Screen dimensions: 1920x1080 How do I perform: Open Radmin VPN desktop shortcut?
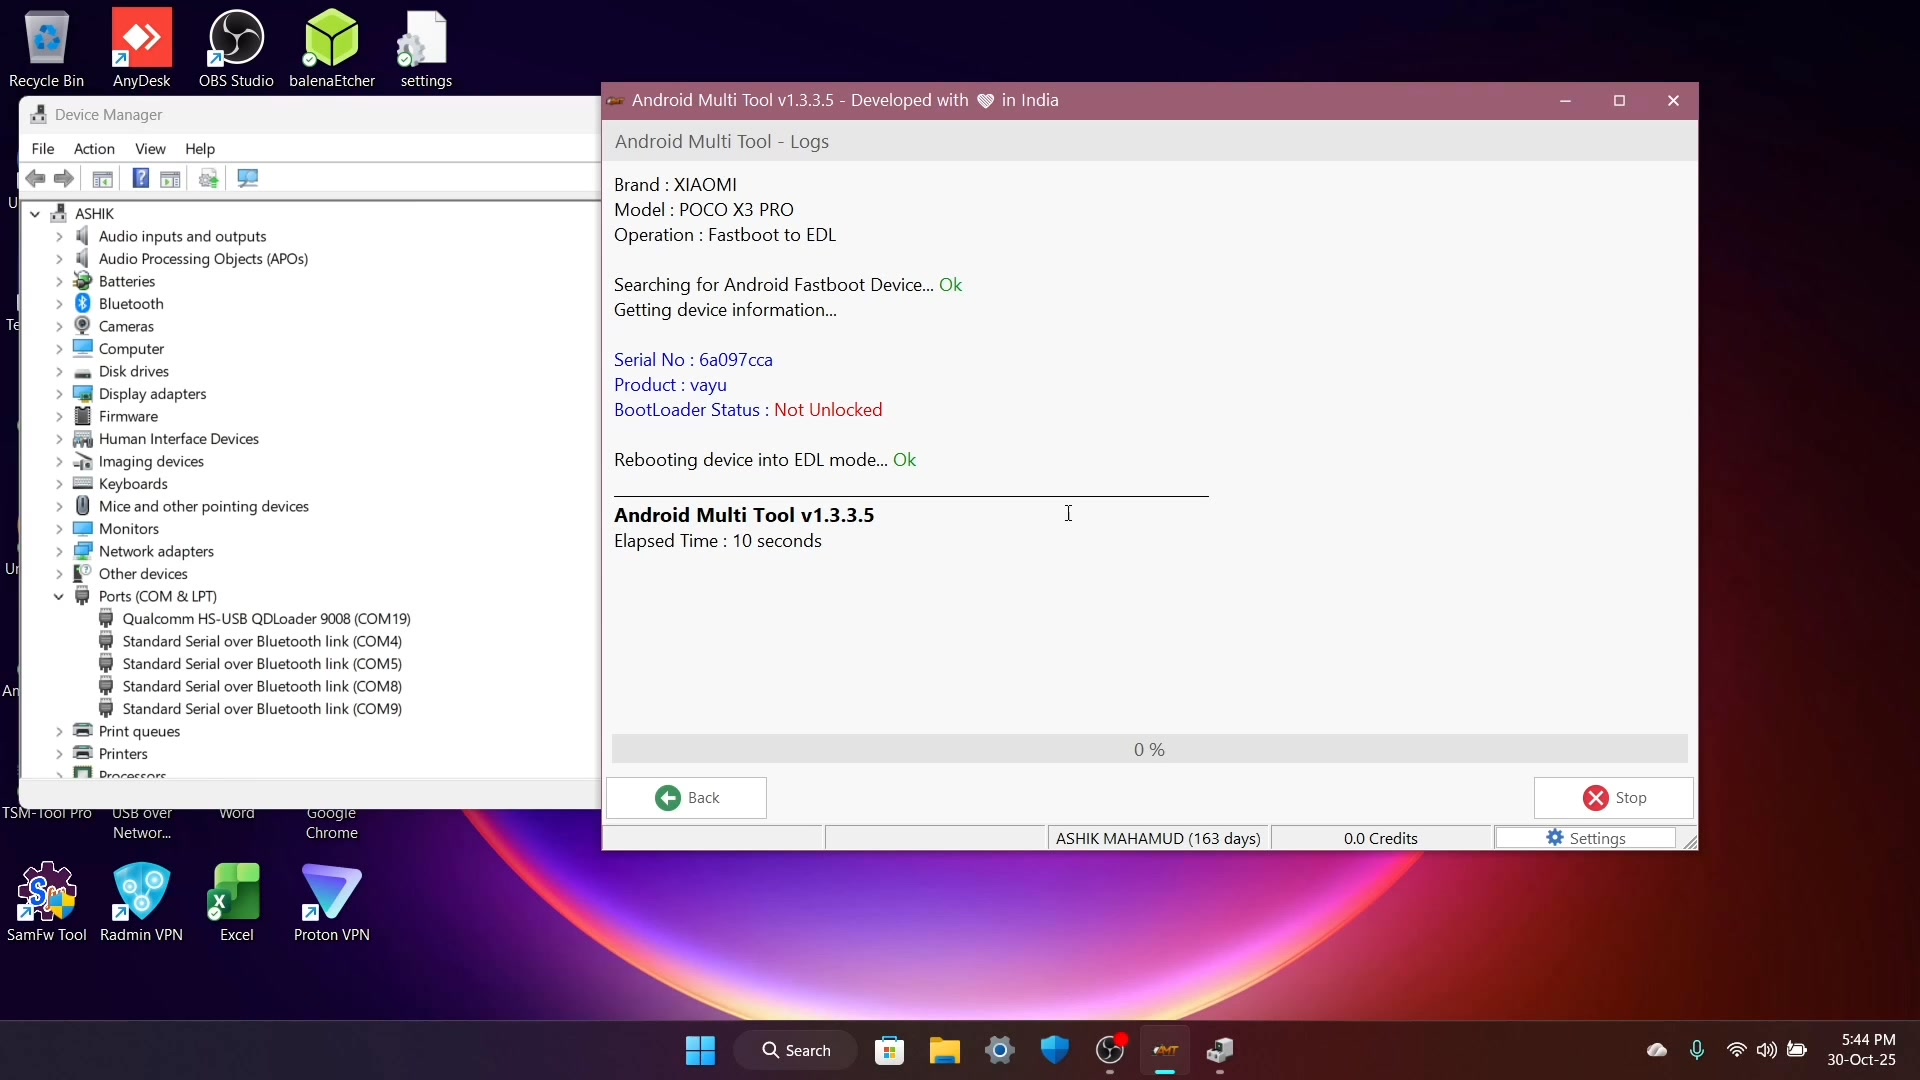pos(142,902)
